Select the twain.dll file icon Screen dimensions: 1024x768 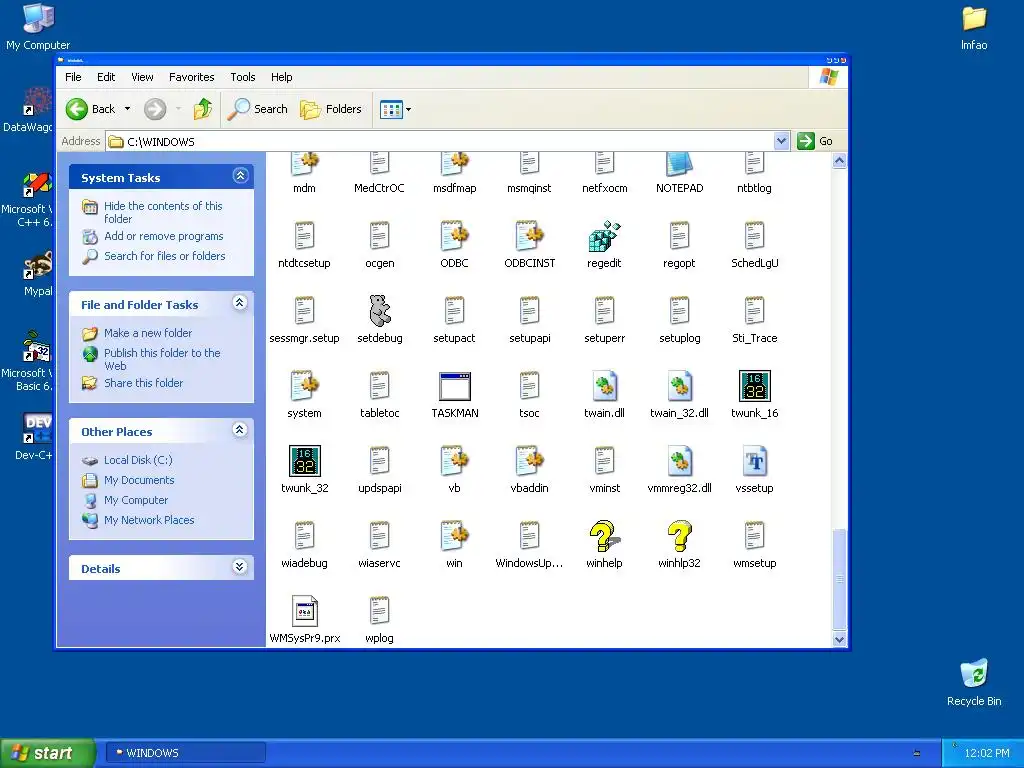(x=604, y=386)
